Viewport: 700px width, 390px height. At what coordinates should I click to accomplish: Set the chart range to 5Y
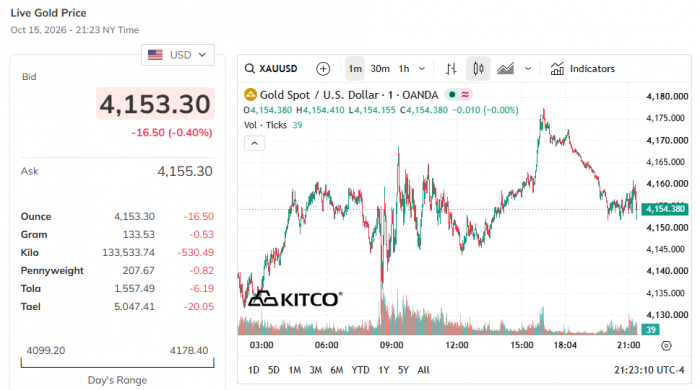point(403,370)
